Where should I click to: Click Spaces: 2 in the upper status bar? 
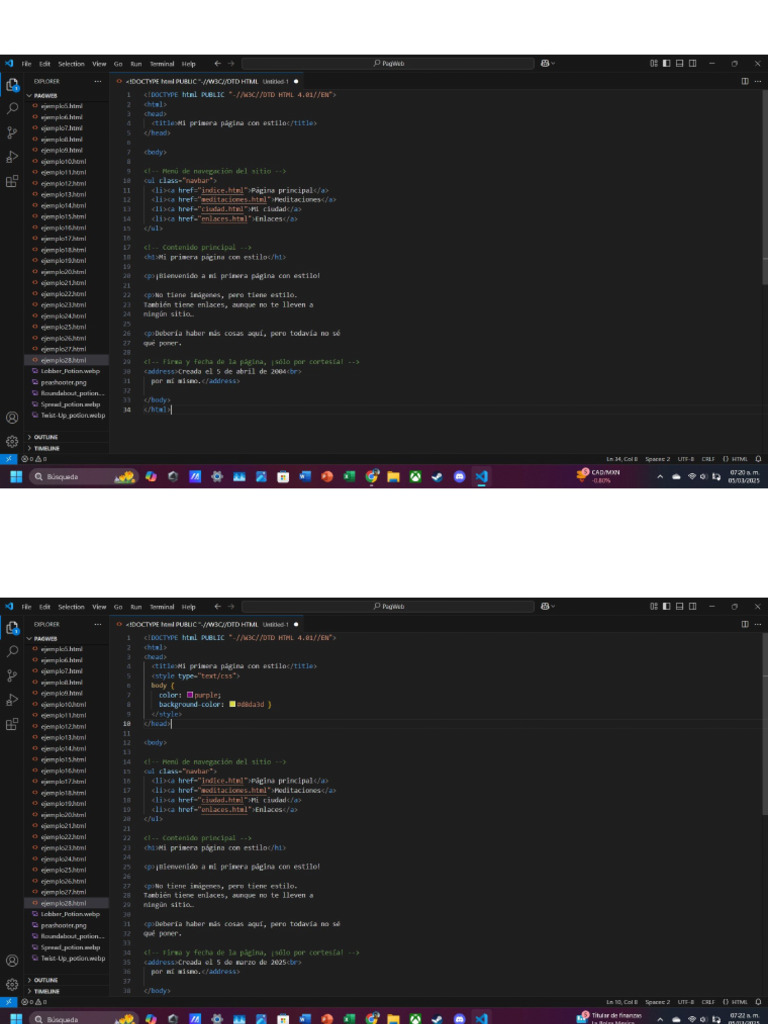pos(658,458)
